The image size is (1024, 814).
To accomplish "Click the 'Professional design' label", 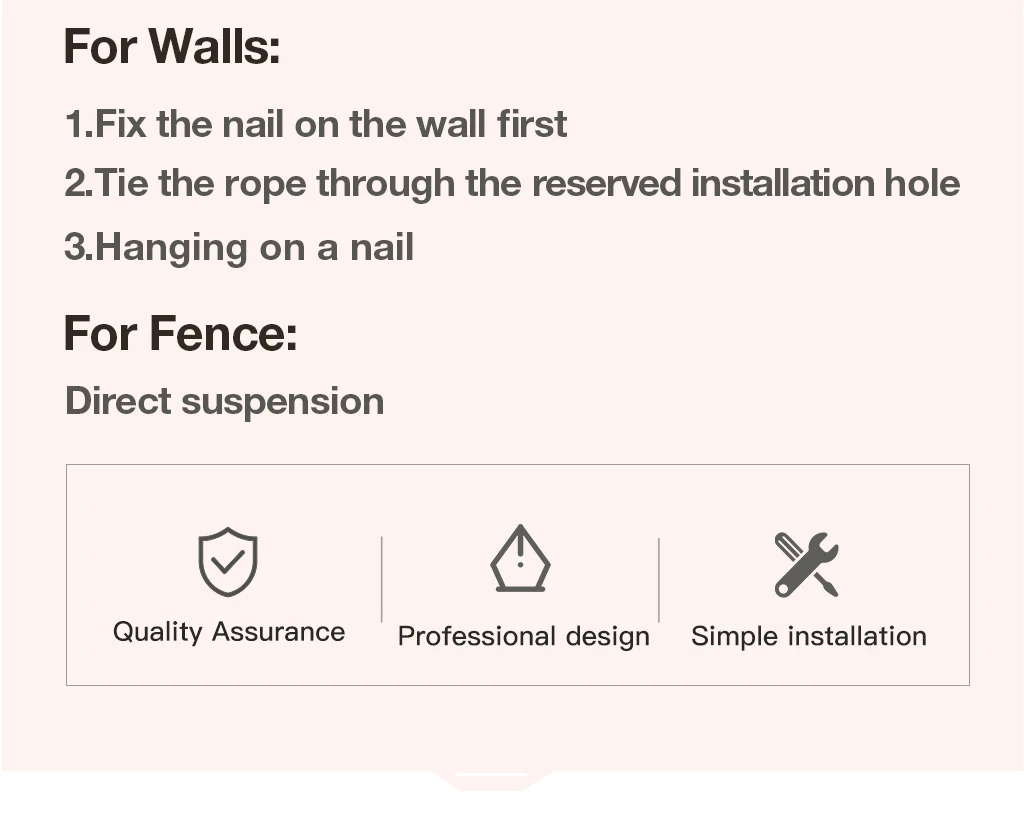I will click(x=523, y=637).
